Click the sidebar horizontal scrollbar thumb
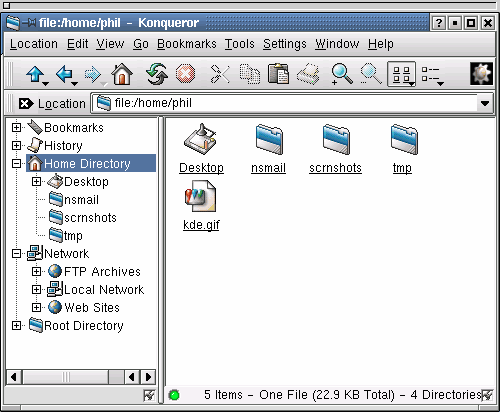Viewport: 500px width, 412px height. pos(66,377)
